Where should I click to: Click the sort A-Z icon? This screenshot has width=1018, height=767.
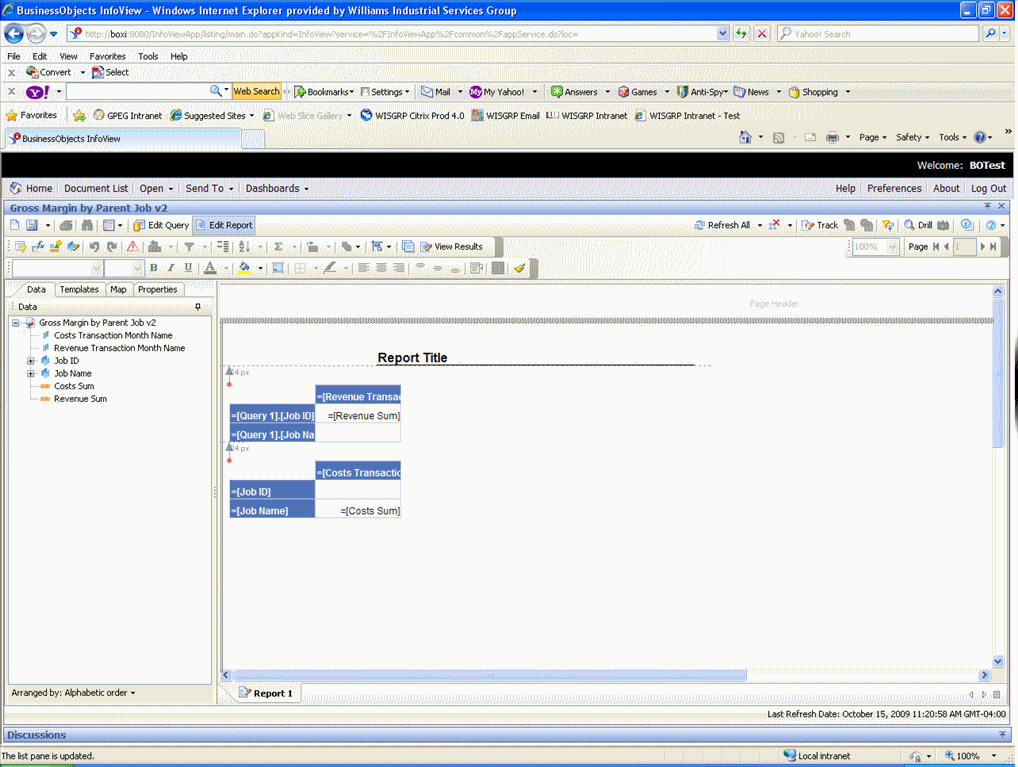244,247
